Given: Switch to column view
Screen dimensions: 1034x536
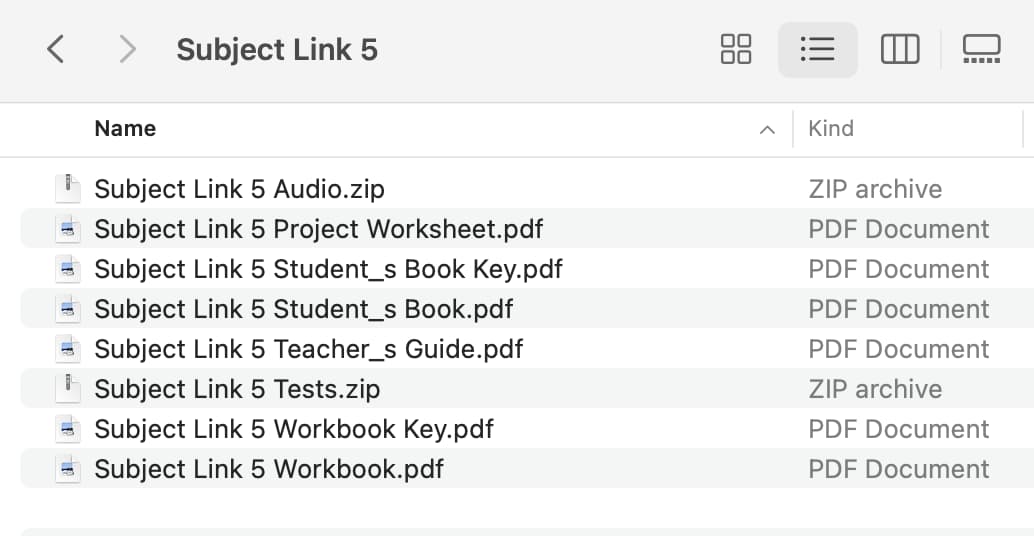Looking at the screenshot, I should tap(900, 49).
